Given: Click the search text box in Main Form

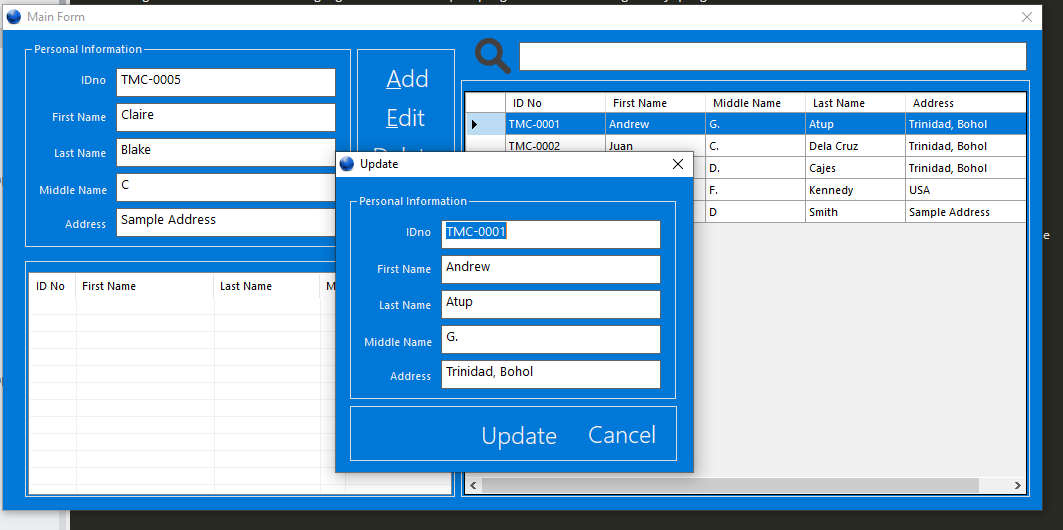Looking at the screenshot, I should [x=773, y=56].
